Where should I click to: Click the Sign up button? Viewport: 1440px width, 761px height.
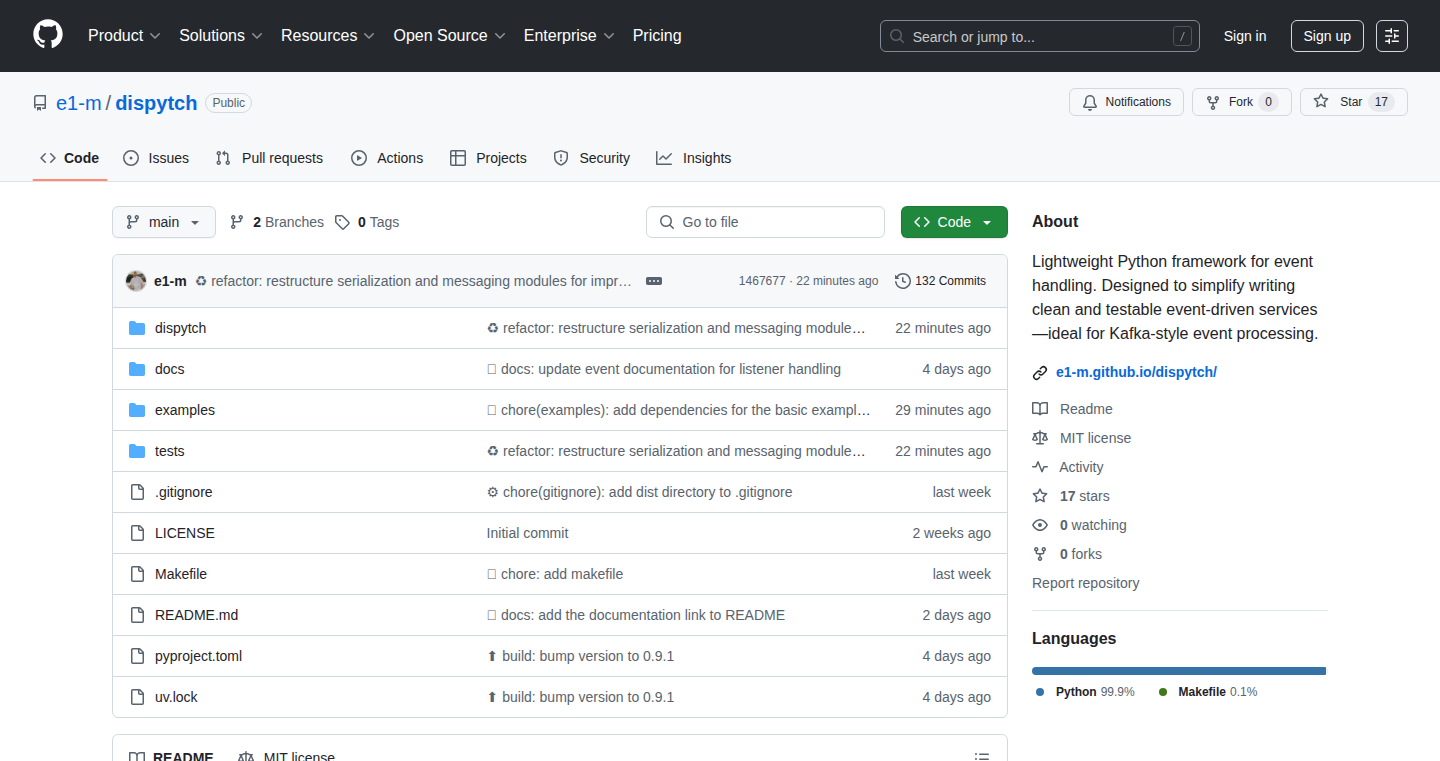(1327, 36)
